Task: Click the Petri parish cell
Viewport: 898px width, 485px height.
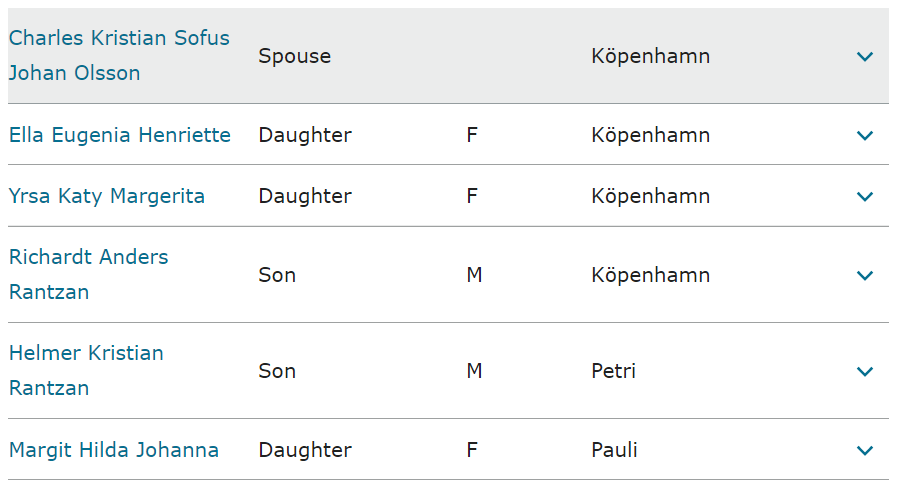Action: (x=613, y=371)
